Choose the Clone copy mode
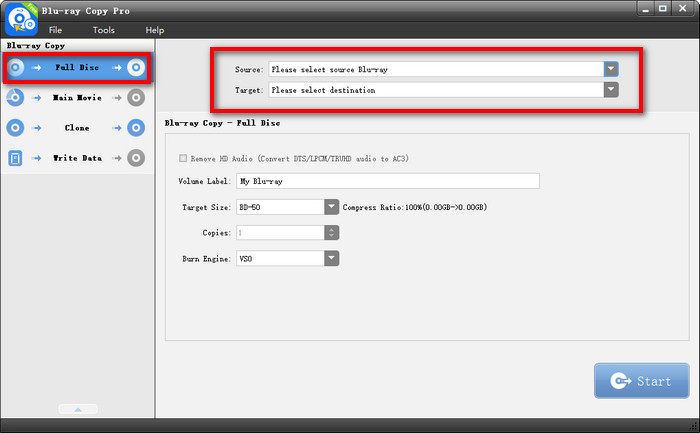Viewport: 700px width, 433px height. click(76, 128)
